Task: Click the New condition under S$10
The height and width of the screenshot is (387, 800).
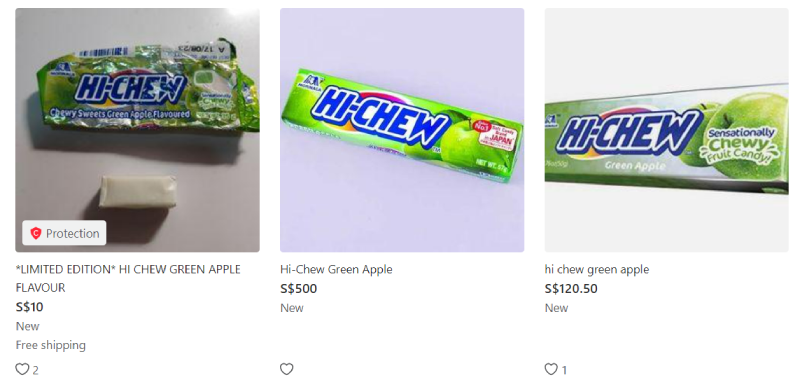Action: (x=28, y=326)
